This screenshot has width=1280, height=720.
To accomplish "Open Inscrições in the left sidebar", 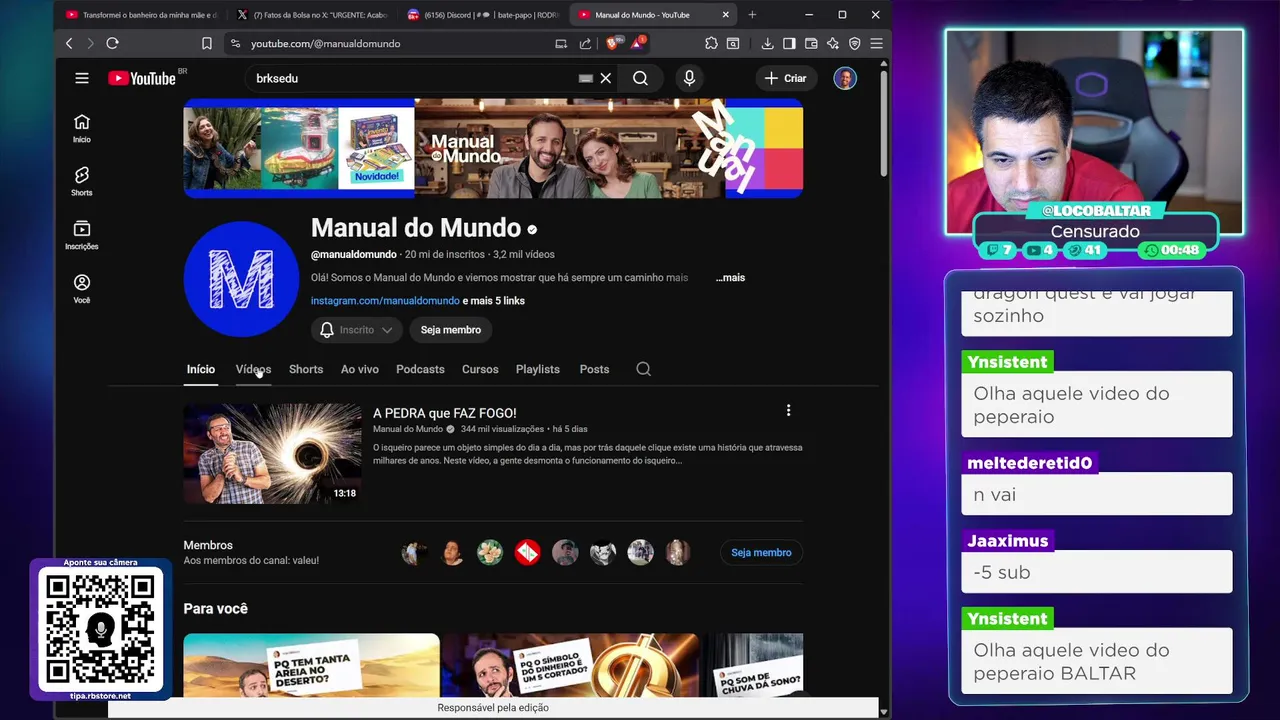I will coord(82,235).
